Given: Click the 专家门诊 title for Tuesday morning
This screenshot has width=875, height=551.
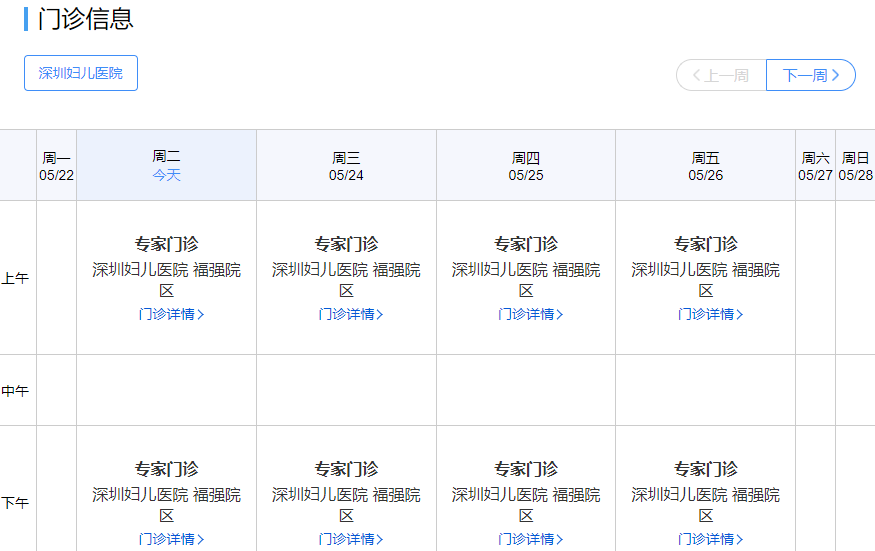Looking at the screenshot, I should 167,244.
